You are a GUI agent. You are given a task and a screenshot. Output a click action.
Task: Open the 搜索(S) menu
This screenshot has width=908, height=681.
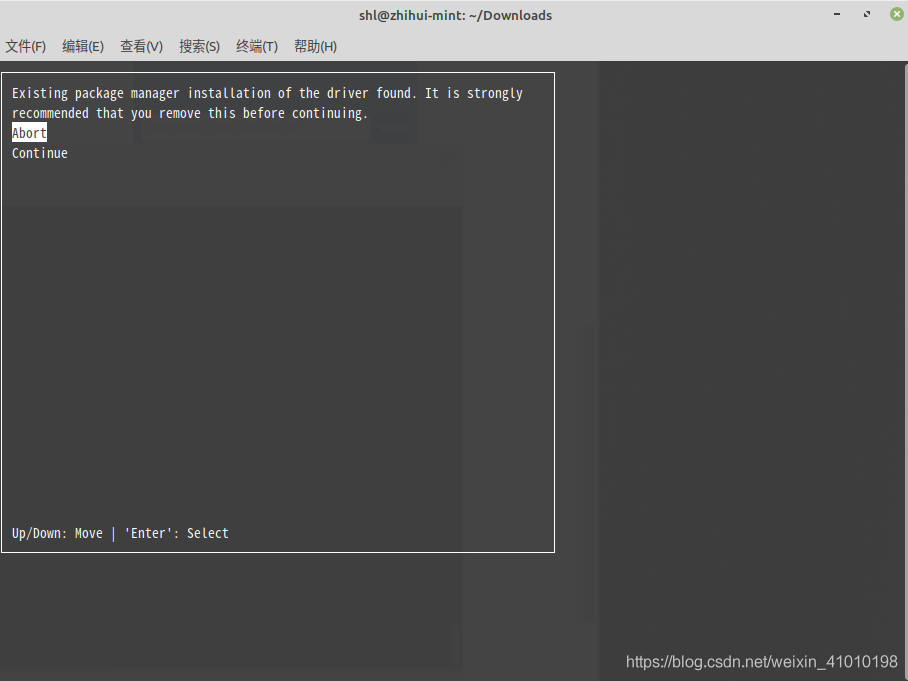[199, 46]
